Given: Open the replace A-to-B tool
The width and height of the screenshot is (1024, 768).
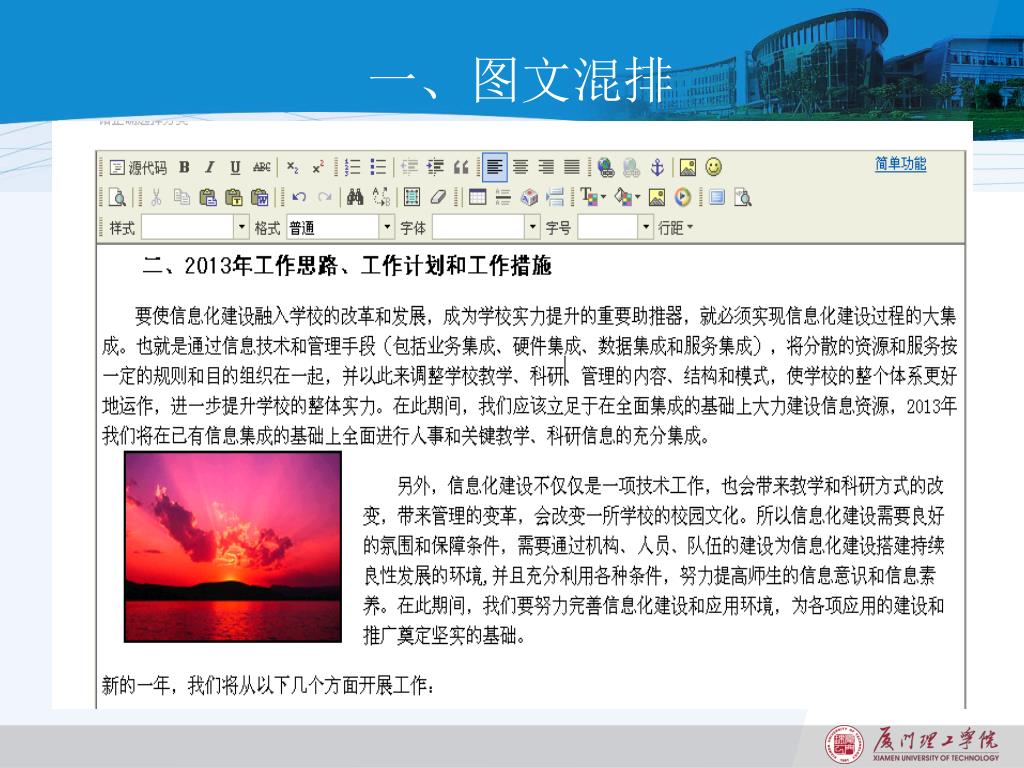Looking at the screenshot, I should [381, 197].
